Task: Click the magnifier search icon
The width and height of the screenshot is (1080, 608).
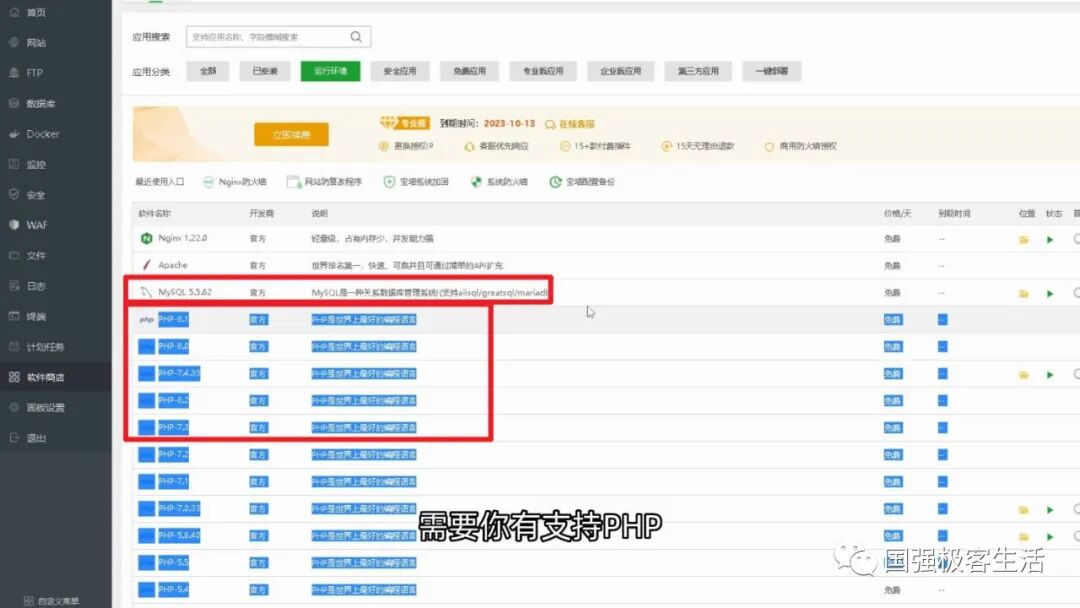Action: click(x=356, y=36)
